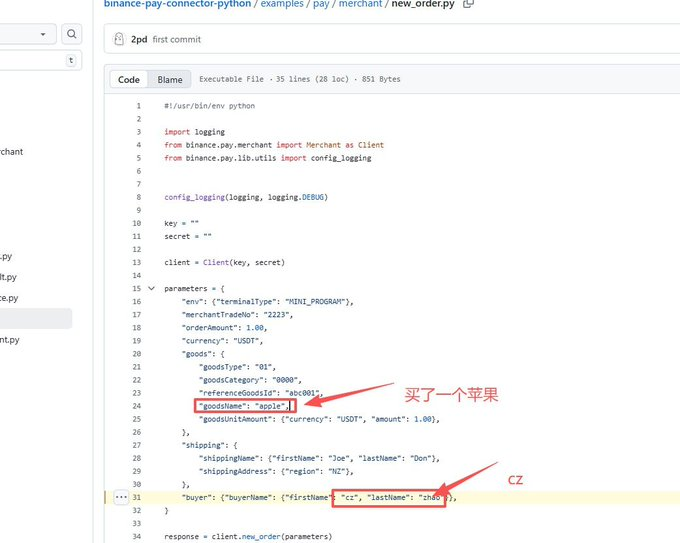This screenshot has height=543, width=680.
Task: Open the sidebar file ending in lt.py
Action: tap(8, 277)
